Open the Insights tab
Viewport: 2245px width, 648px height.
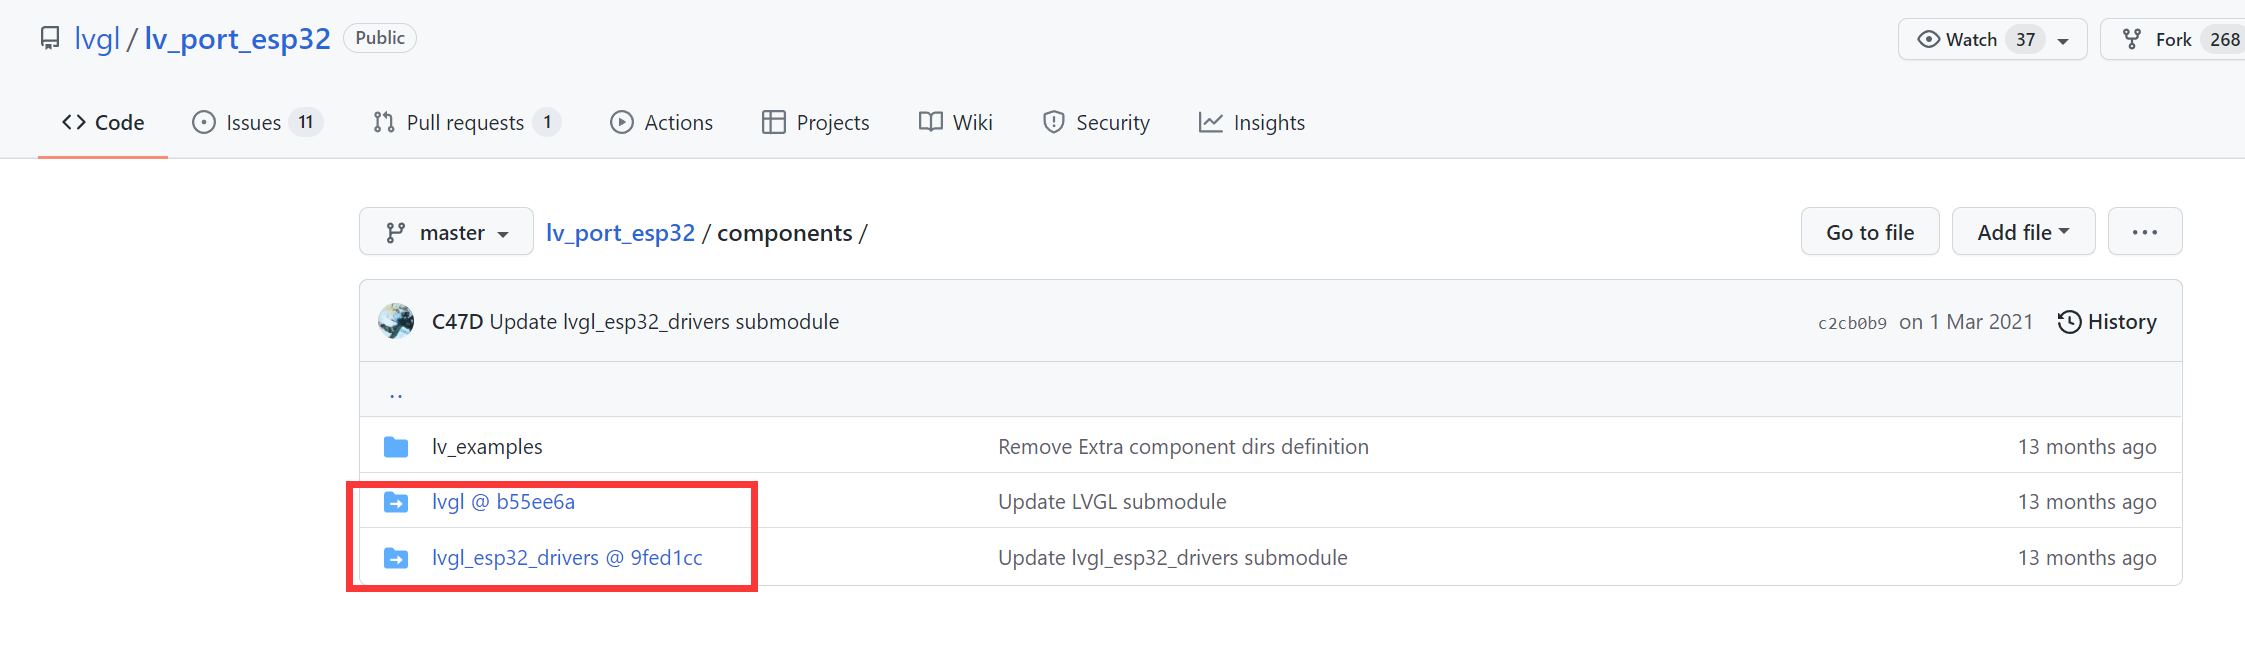point(1251,123)
